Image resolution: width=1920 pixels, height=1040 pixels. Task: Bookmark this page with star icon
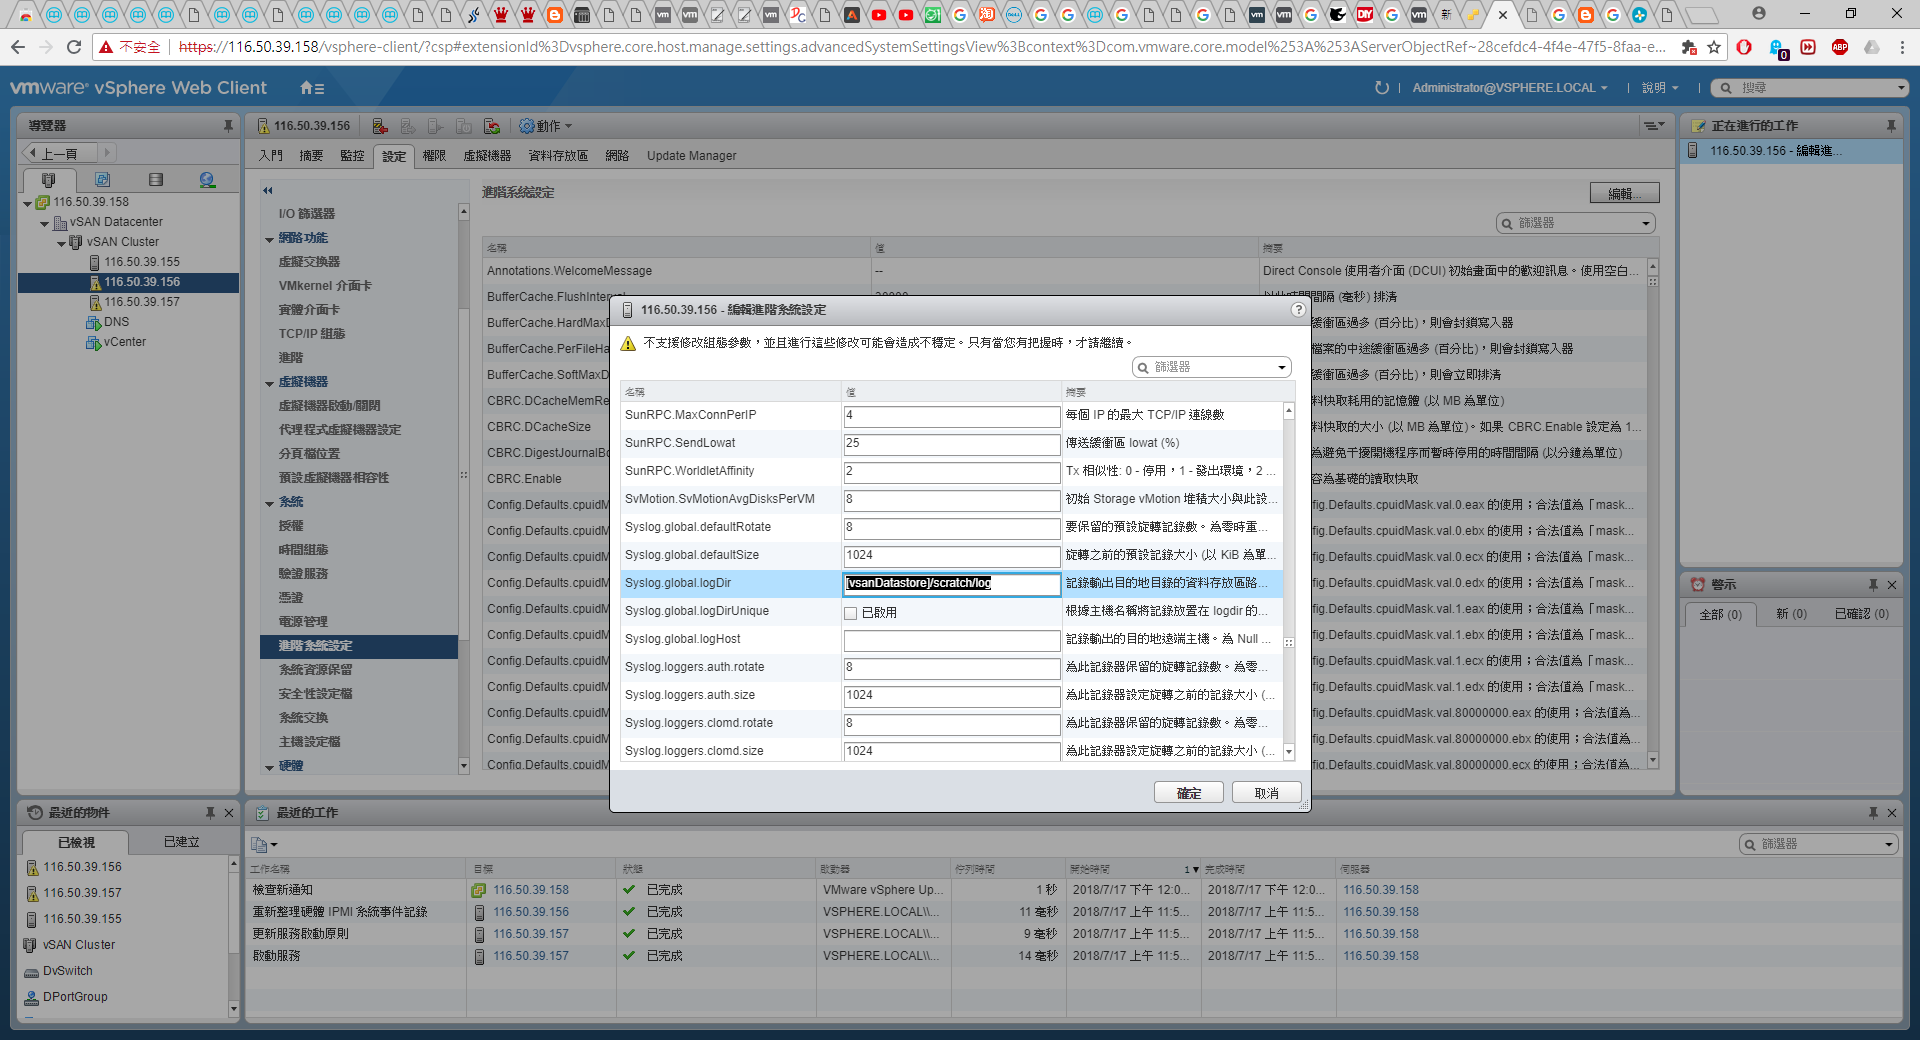pyautogui.click(x=1714, y=47)
